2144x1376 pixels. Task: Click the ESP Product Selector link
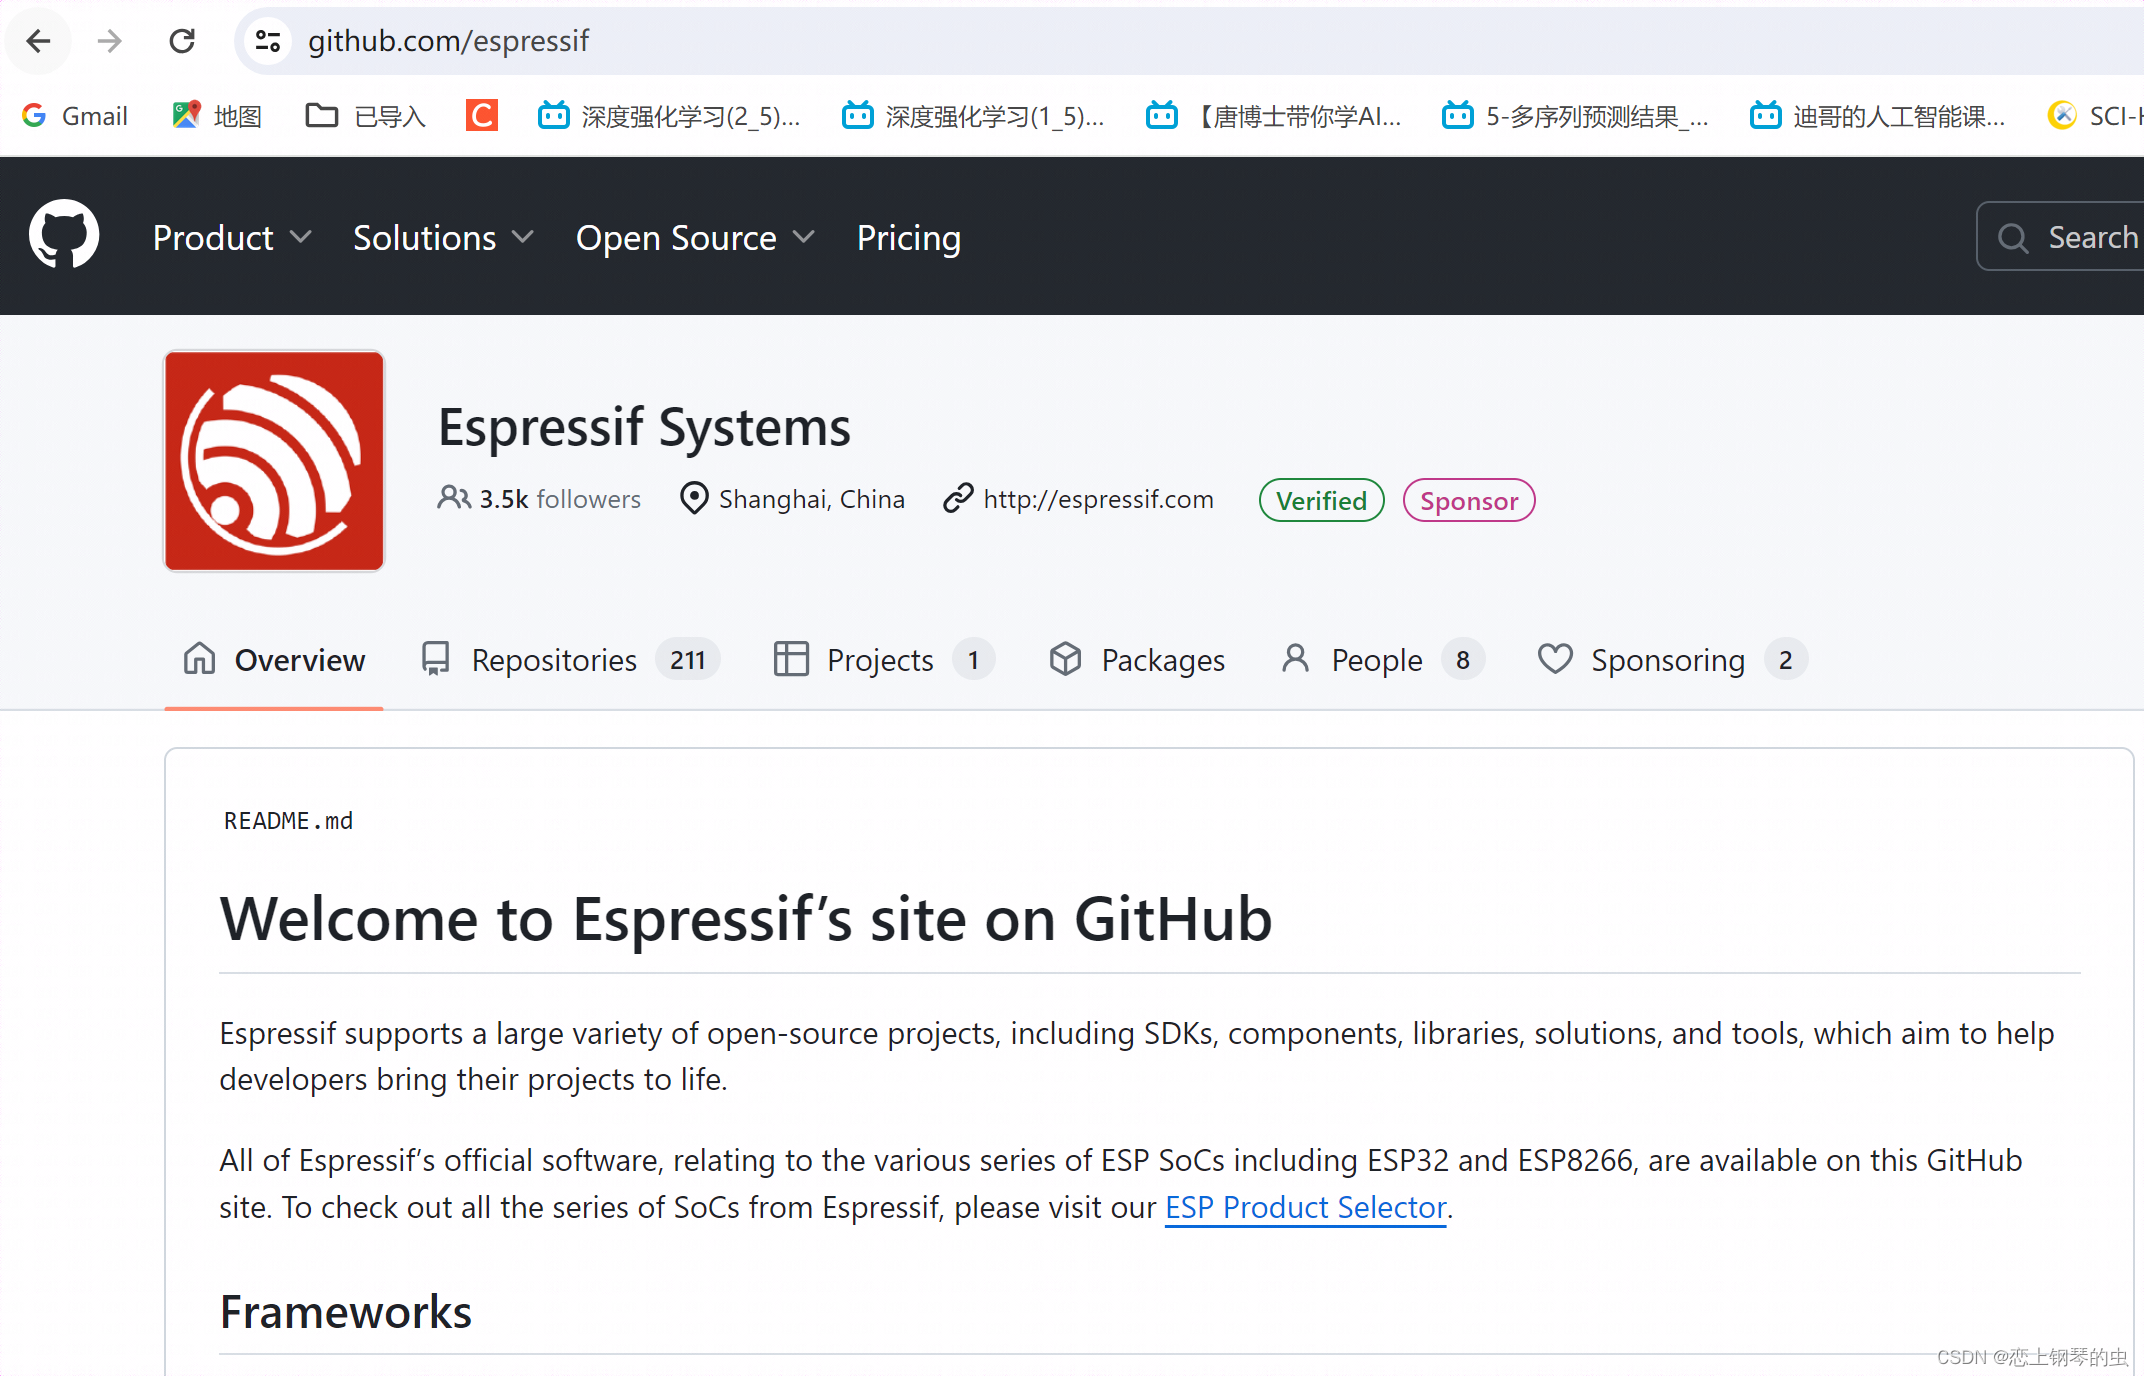click(x=1281, y=1206)
